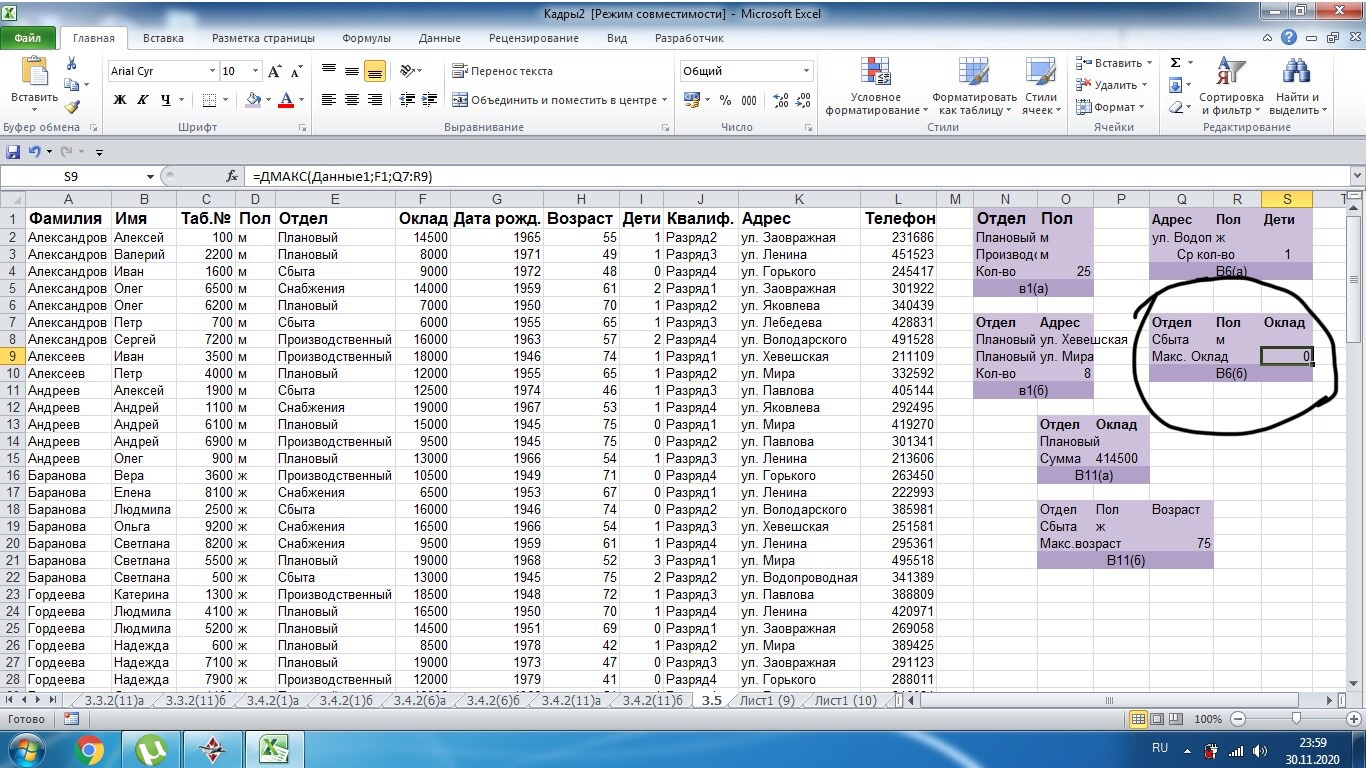The image size is (1366, 768).
Task: Decrease font size with the small A icon
Action: click(x=296, y=71)
